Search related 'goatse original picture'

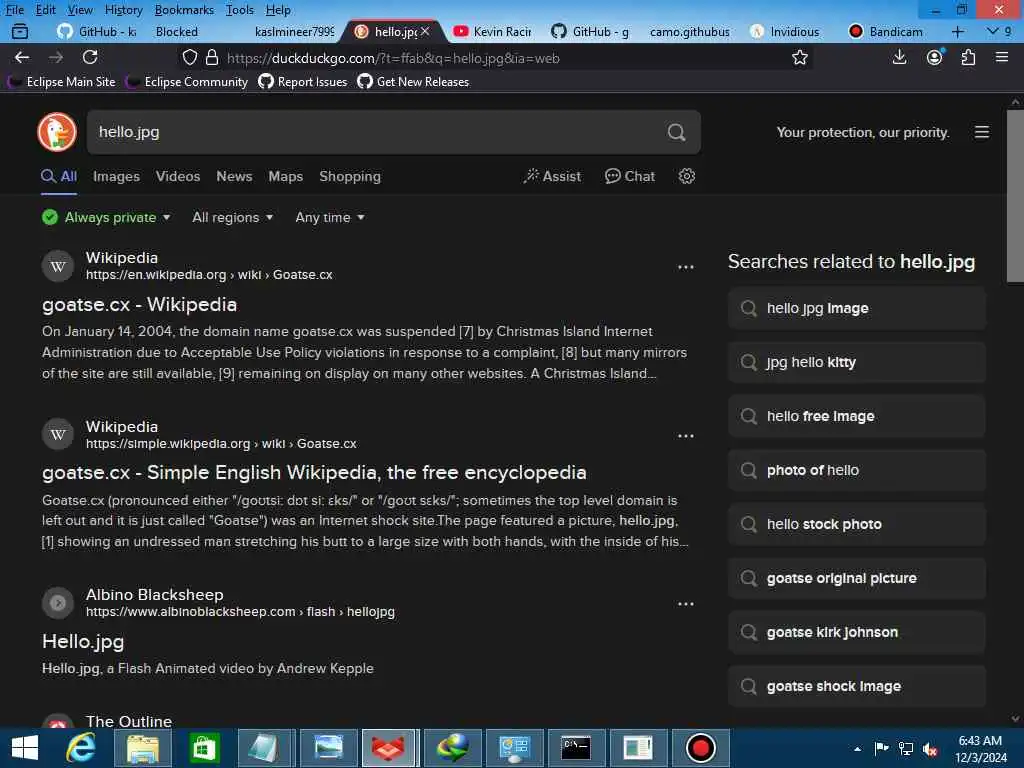tap(857, 579)
